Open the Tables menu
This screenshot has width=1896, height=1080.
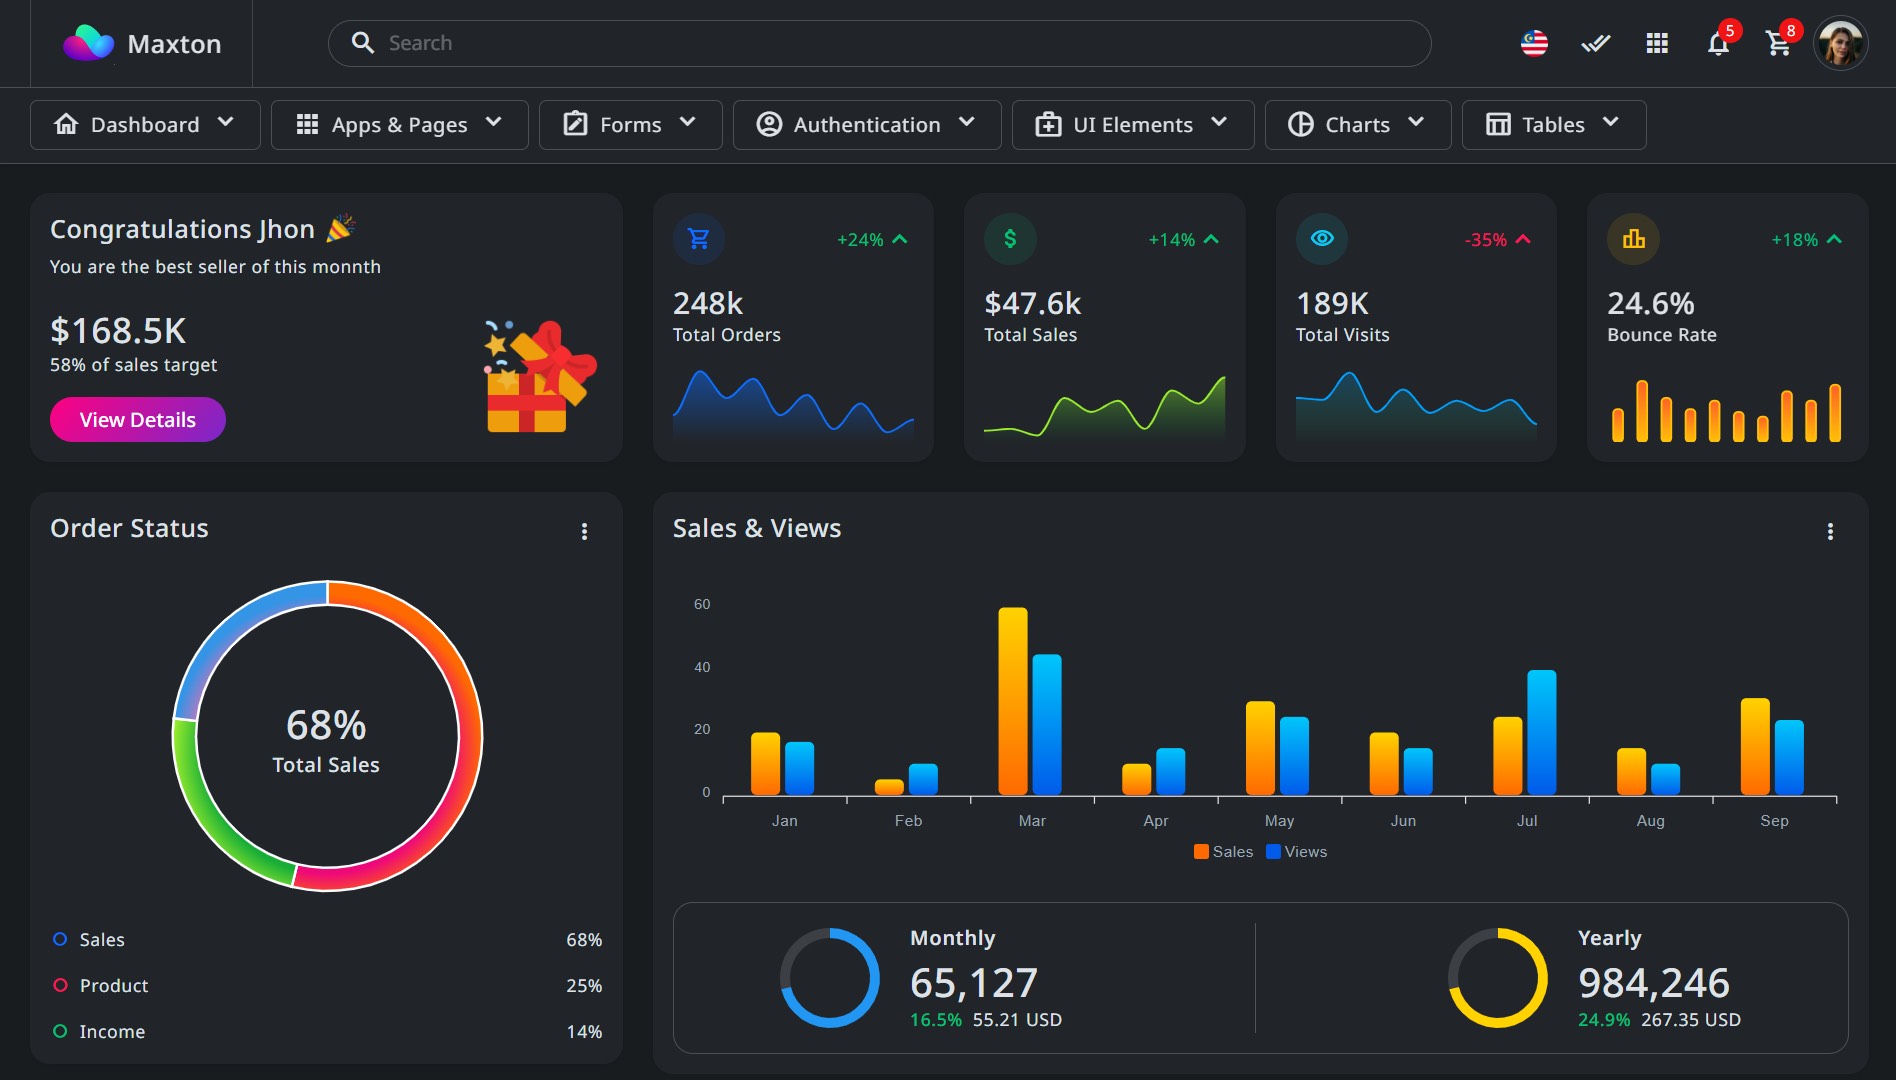[1554, 125]
